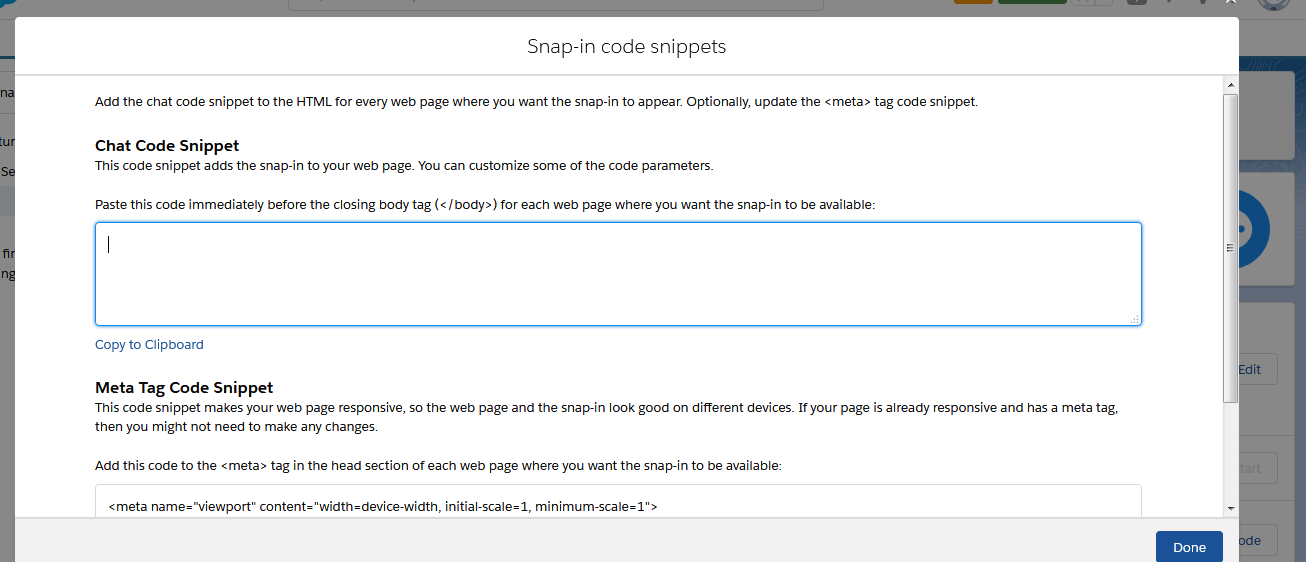1306x562 pixels.
Task: Open the user profile avatar in the header
Action: click(1271, 3)
